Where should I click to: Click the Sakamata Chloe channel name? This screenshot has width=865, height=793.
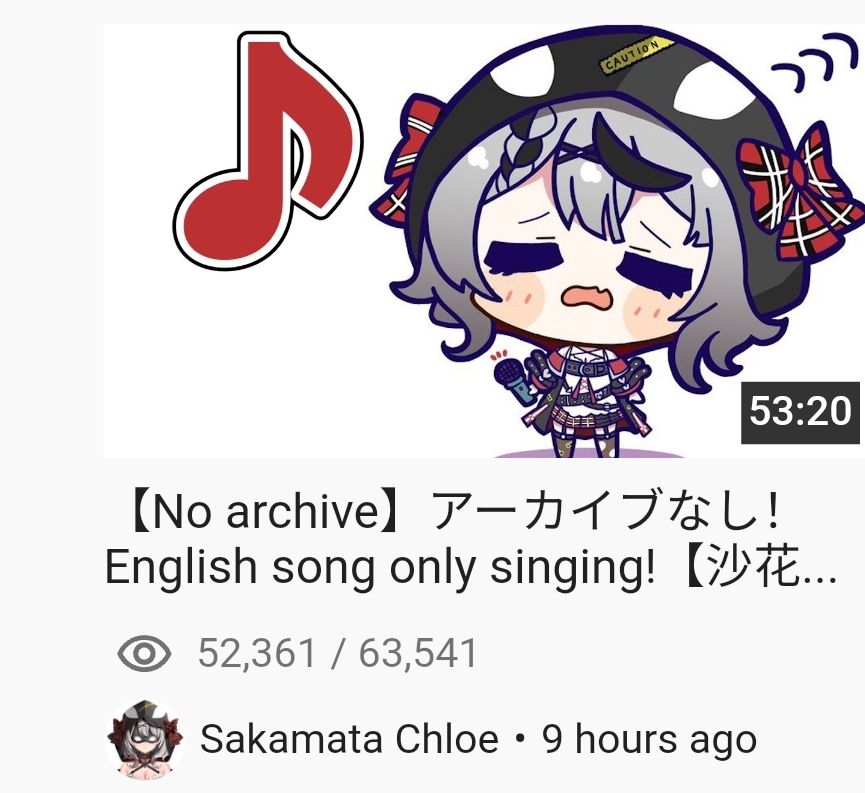349,739
